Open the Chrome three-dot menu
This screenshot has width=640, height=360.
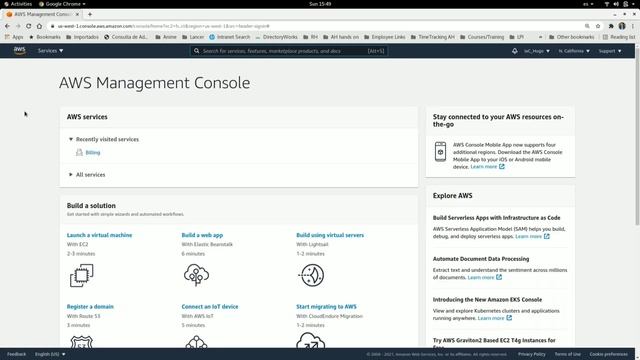[633, 26]
